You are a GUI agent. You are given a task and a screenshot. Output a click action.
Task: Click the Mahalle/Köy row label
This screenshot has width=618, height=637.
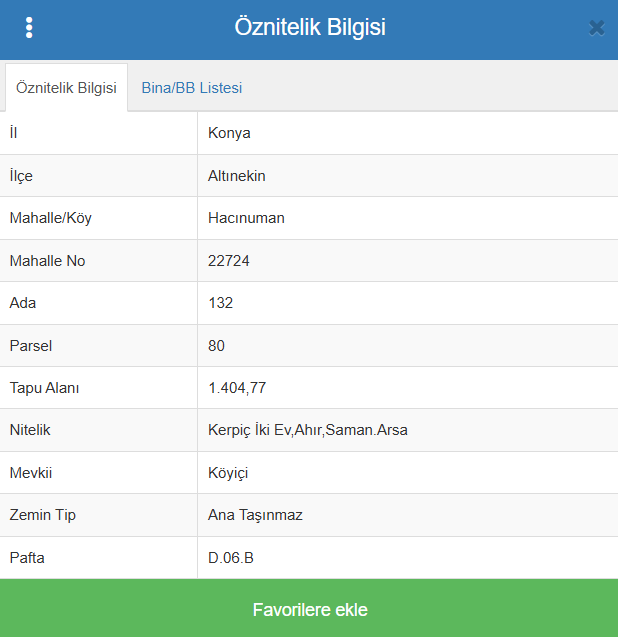pyautogui.click(x=51, y=218)
